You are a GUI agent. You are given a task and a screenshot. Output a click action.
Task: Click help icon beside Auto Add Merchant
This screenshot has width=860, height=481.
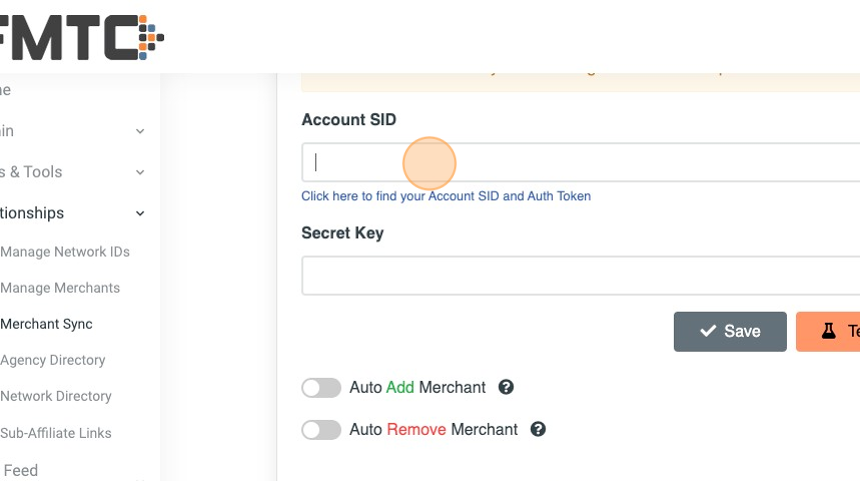click(506, 387)
